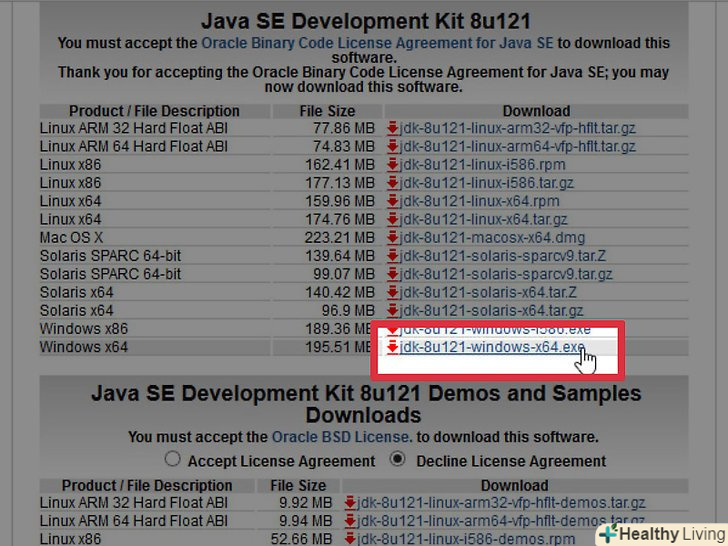This screenshot has width=728, height=546.
Task: Download jdk-8u121-linux-arm32-vfp-hflt-demos.tar.gz
Action: coord(501,502)
